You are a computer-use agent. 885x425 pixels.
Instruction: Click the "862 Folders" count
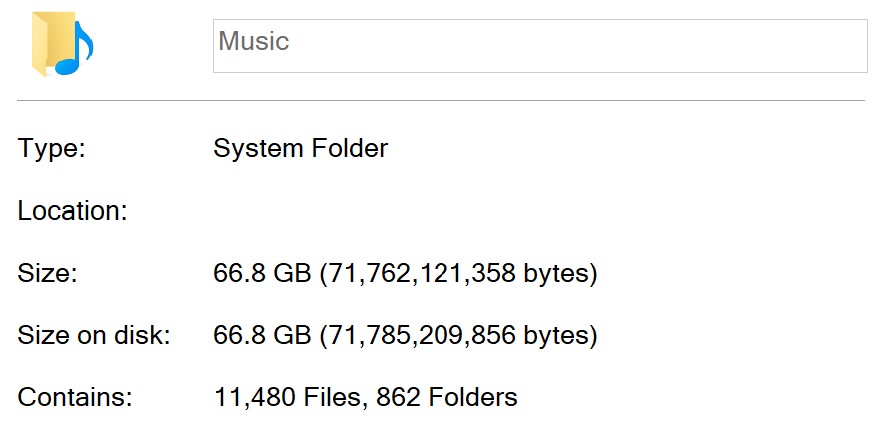coord(446,397)
